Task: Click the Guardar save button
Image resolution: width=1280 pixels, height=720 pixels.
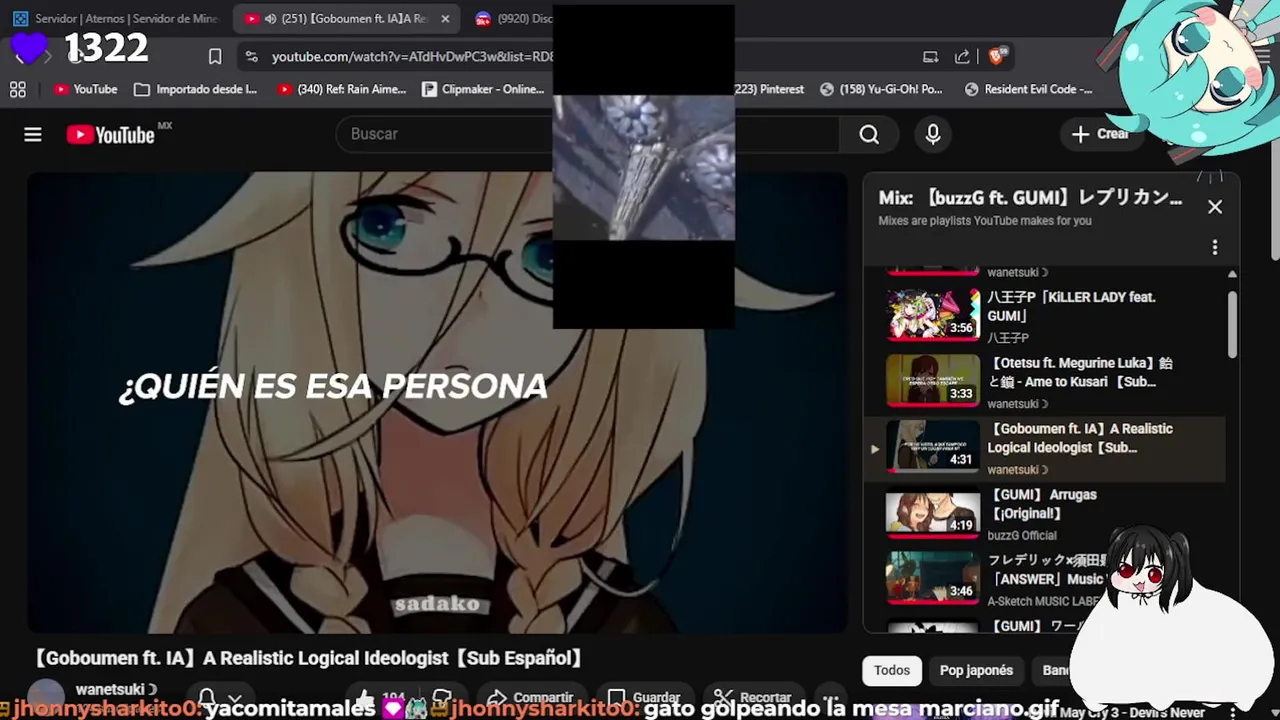Action: 644,697
